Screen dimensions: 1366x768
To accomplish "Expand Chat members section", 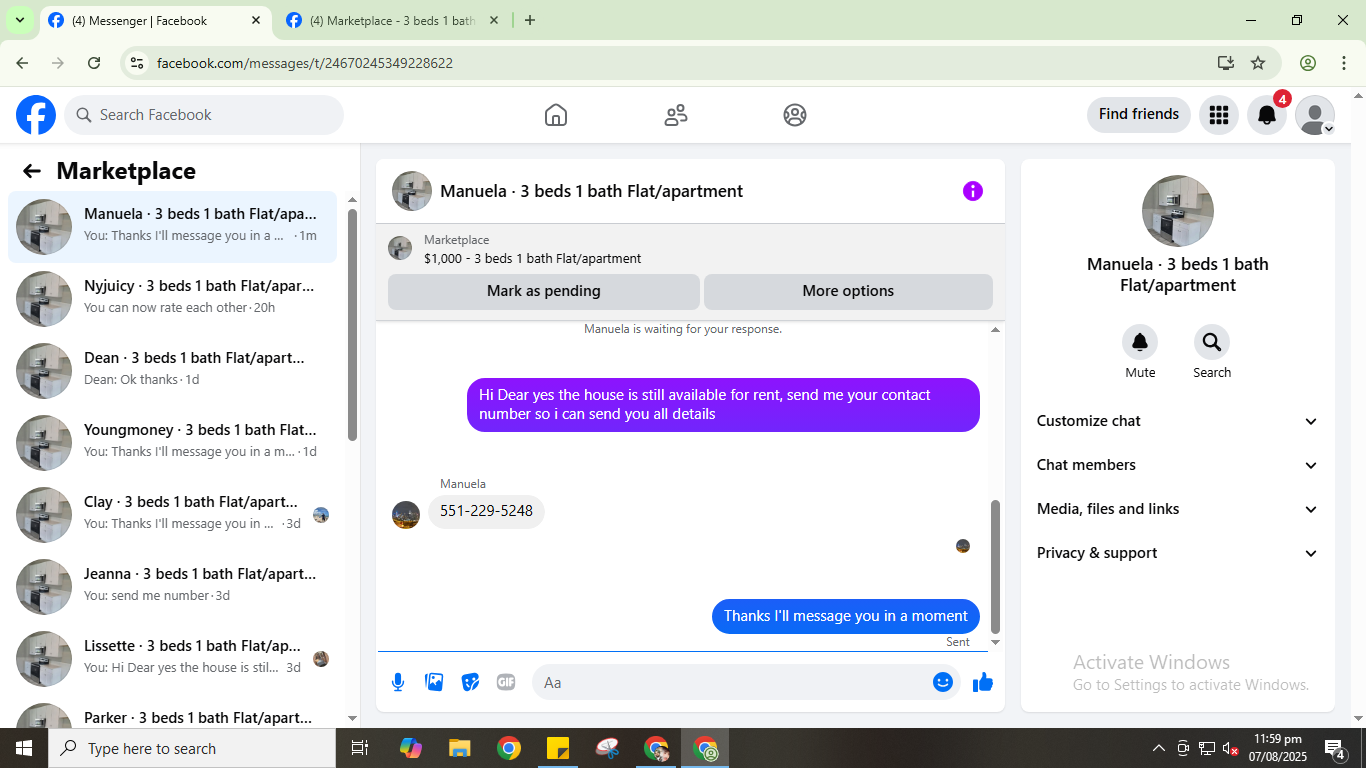I will 1178,465.
